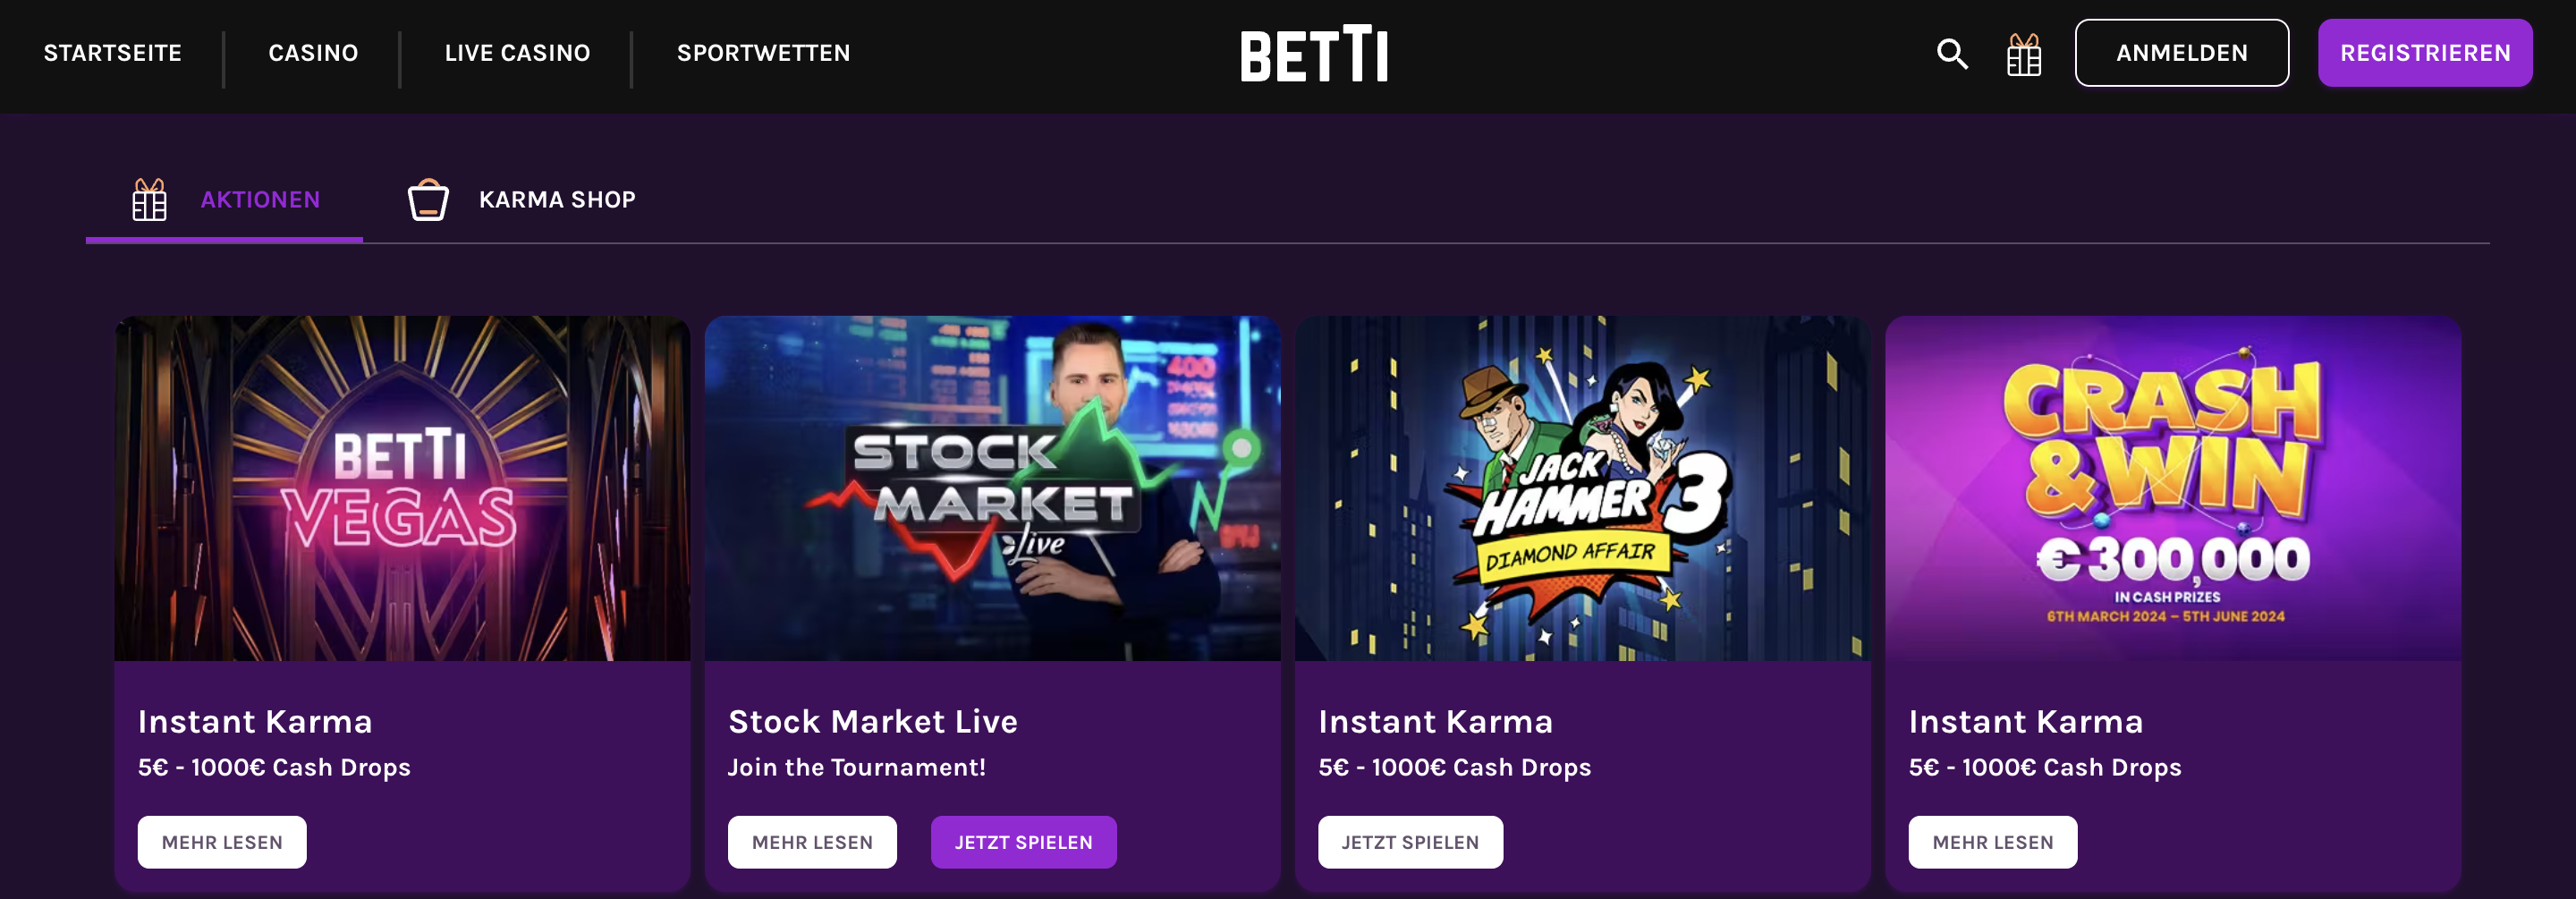The width and height of the screenshot is (2576, 899).
Task: Navigate to Sportwetten
Action: [x=763, y=53]
